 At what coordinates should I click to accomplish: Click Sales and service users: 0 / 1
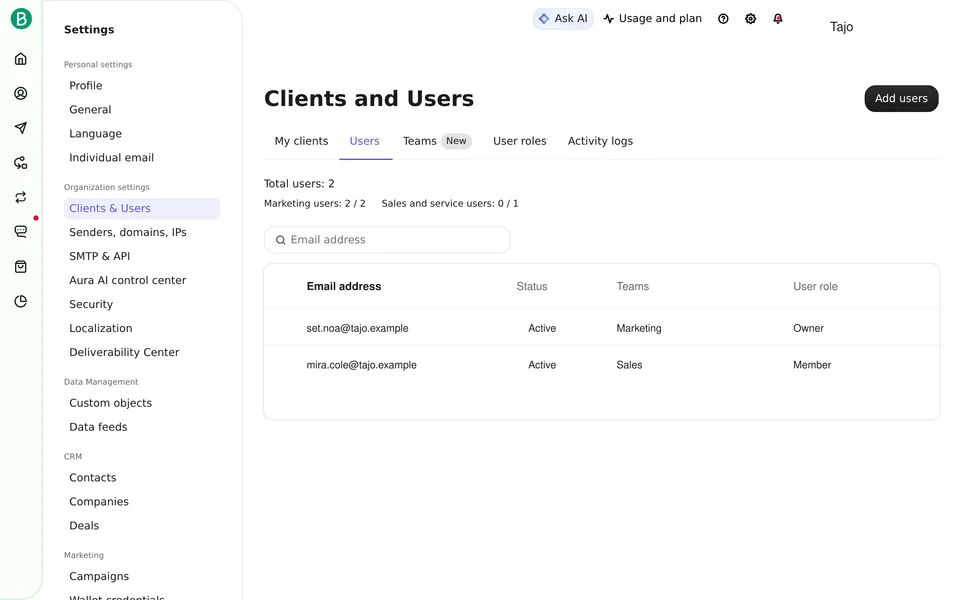click(x=450, y=203)
